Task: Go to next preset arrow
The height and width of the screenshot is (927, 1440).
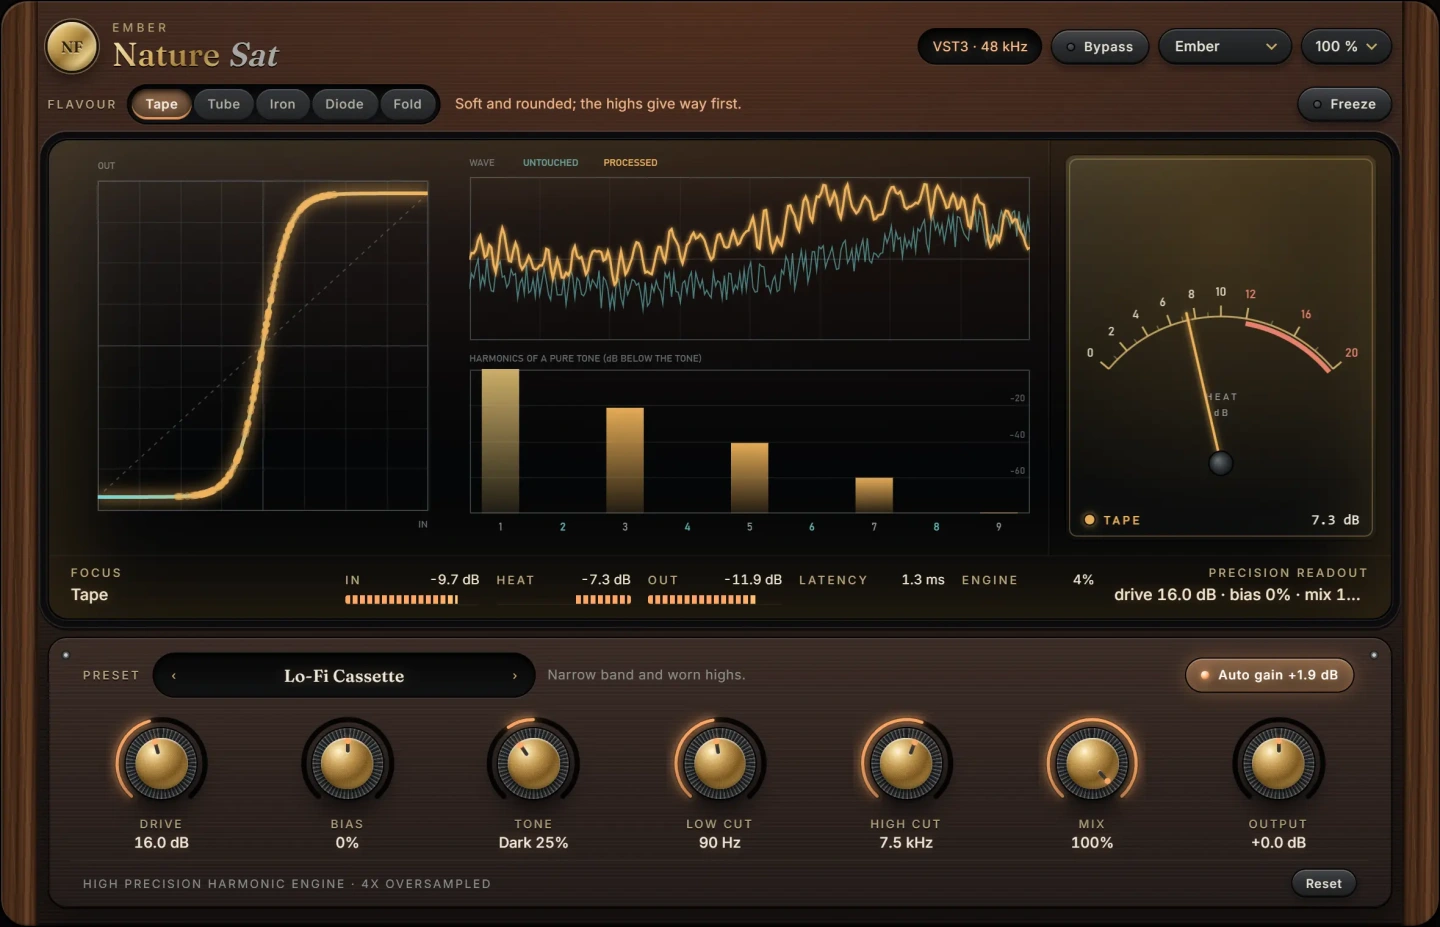Action: point(515,676)
